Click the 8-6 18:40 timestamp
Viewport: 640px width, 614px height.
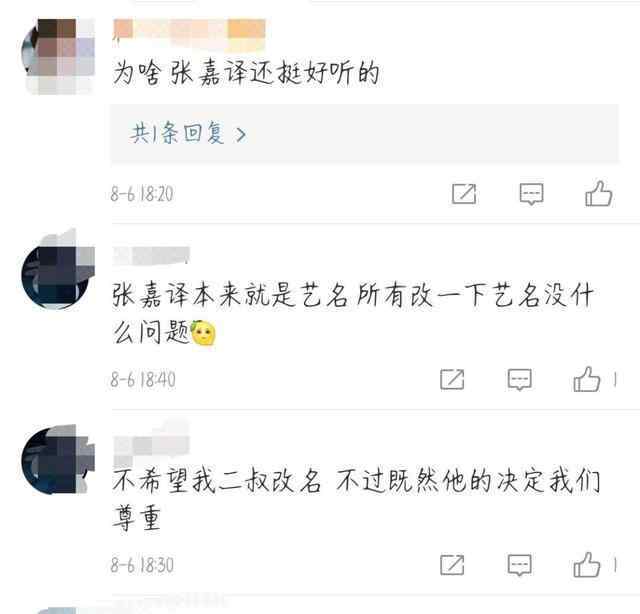pos(143,380)
